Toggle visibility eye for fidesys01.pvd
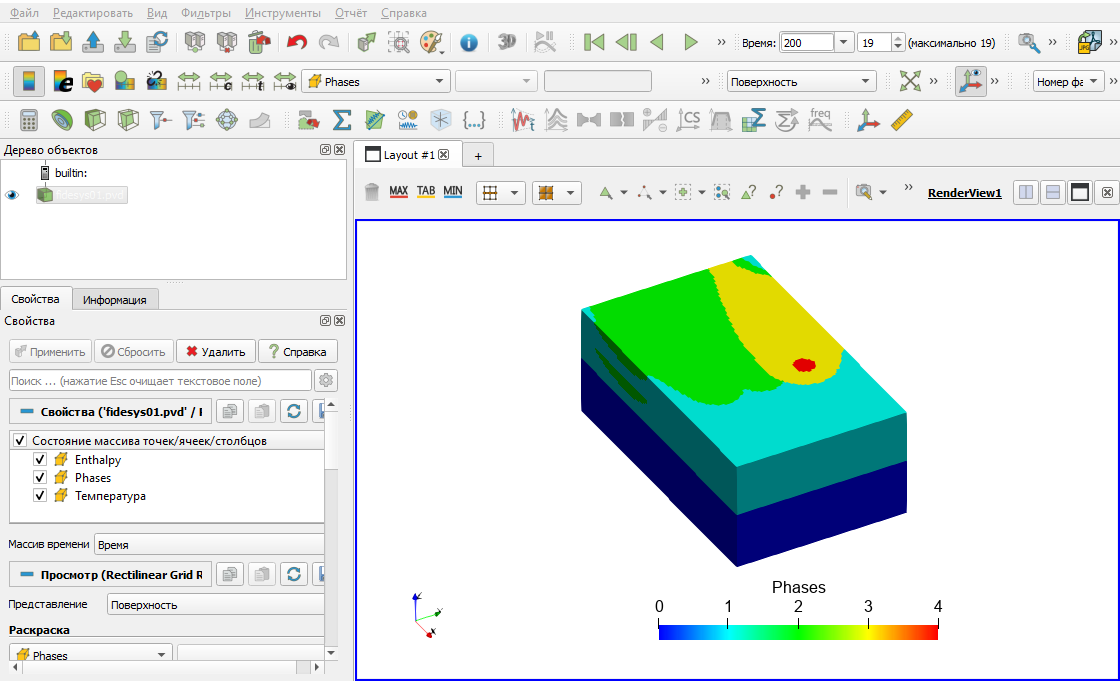 tap(12, 195)
